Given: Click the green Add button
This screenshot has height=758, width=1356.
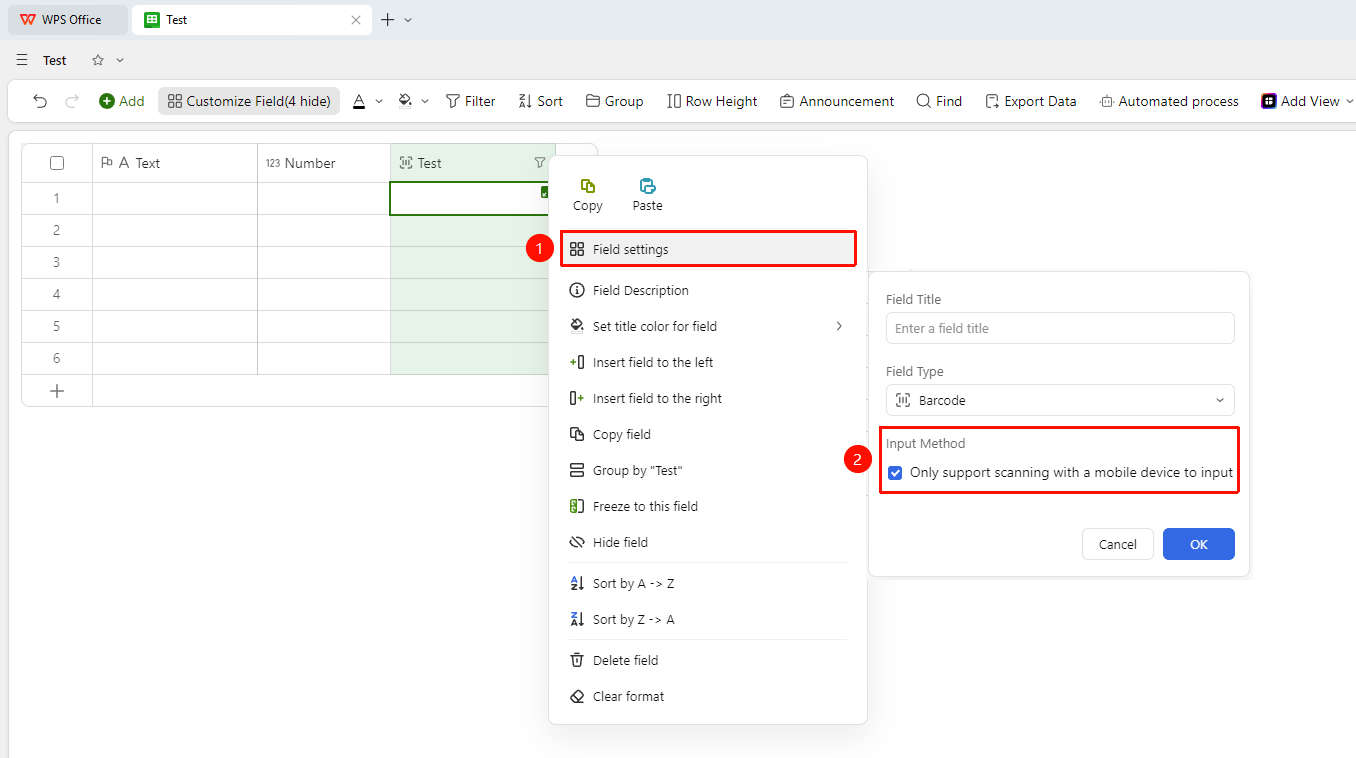Looking at the screenshot, I should (x=121, y=101).
